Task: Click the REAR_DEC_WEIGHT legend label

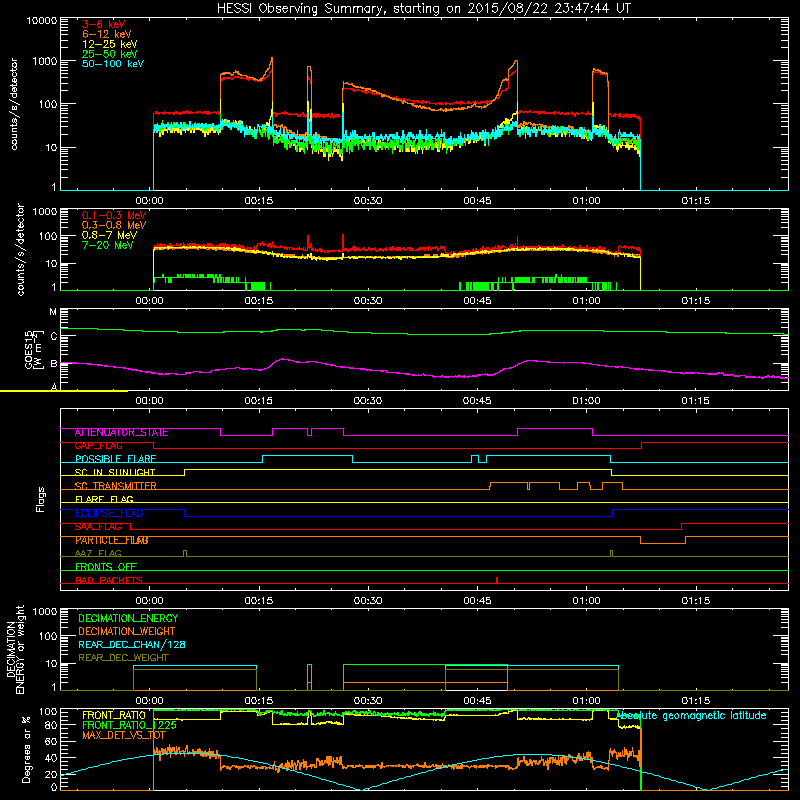Action: (x=123, y=658)
